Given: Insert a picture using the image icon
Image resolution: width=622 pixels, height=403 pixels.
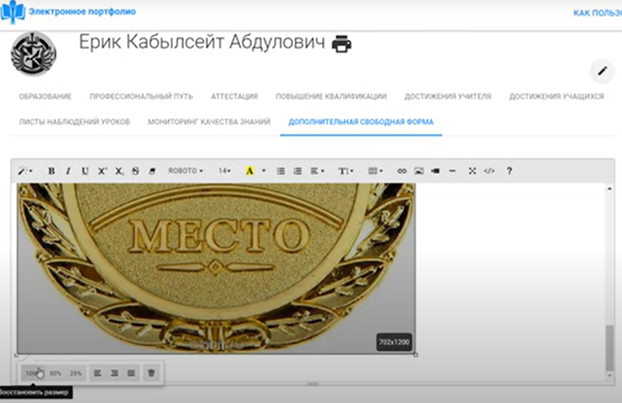Looking at the screenshot, I should tap(419, 171).
